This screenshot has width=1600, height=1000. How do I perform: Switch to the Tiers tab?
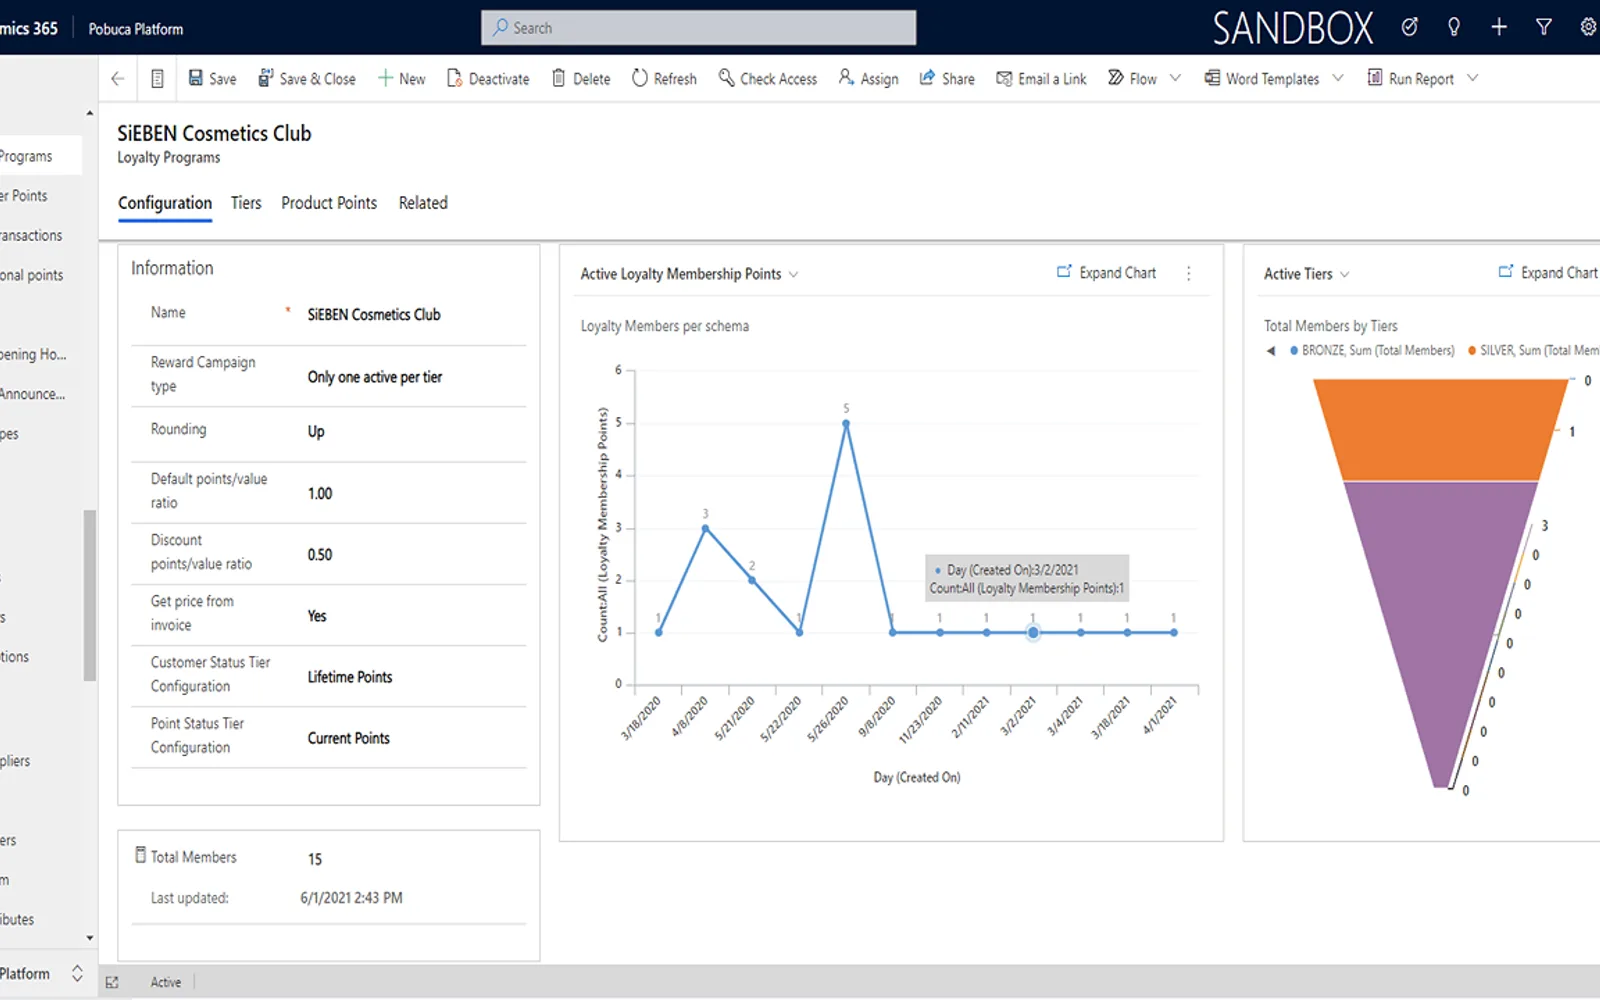[x=246, y=203]
